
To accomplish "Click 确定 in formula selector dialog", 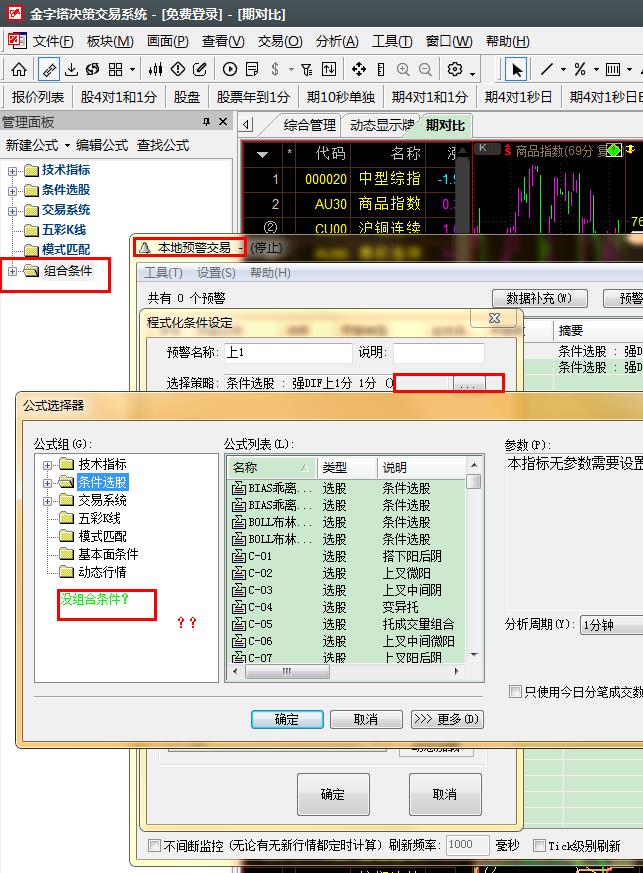I will pyautogui.click(x=287, y=719).
